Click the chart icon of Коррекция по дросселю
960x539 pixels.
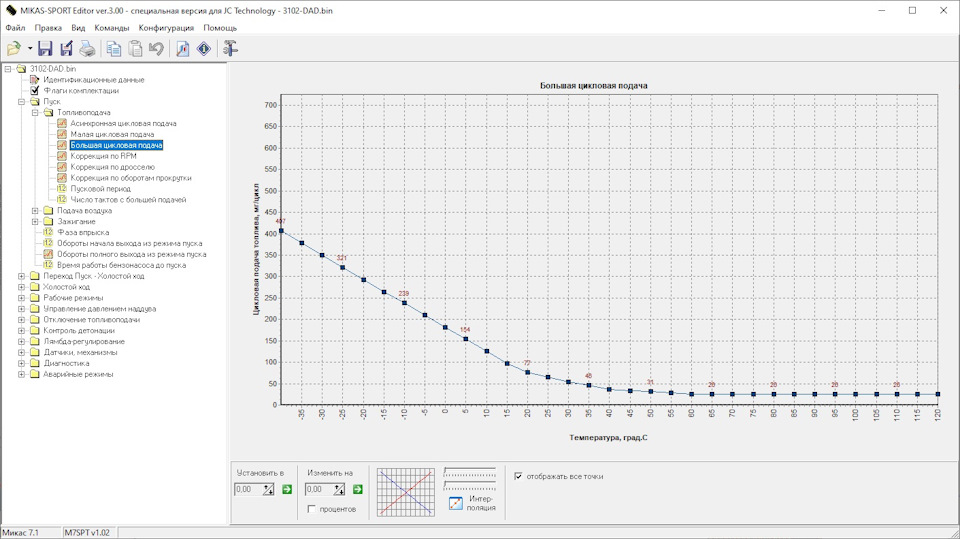pos(62,167)
